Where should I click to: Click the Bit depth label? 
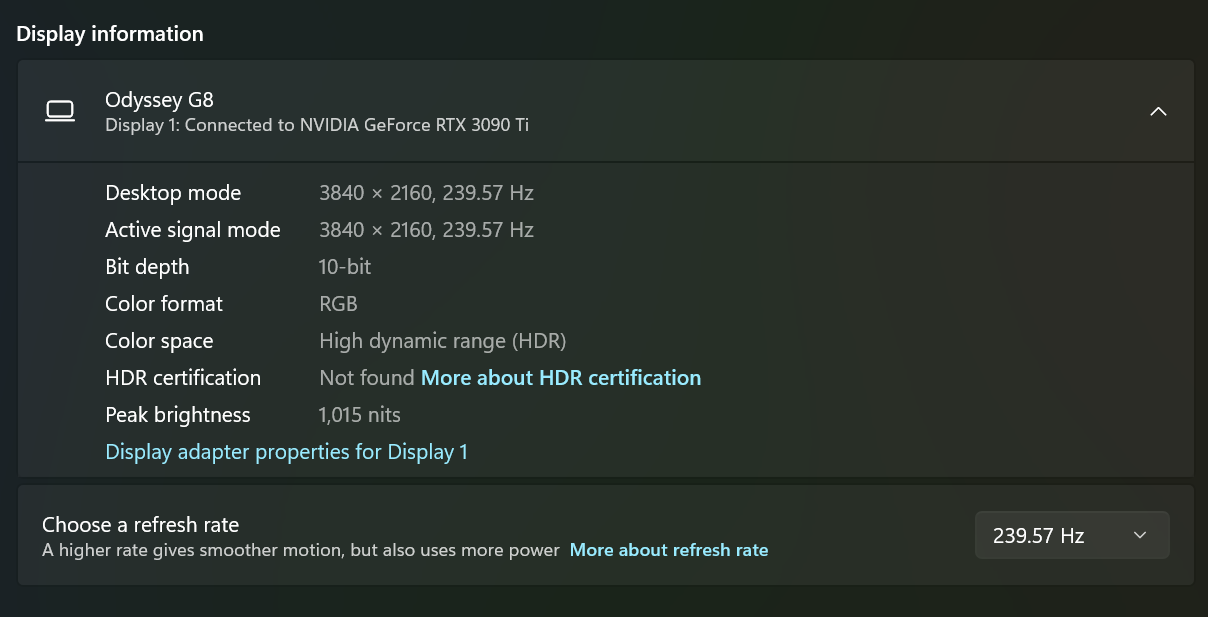point(147,267)
